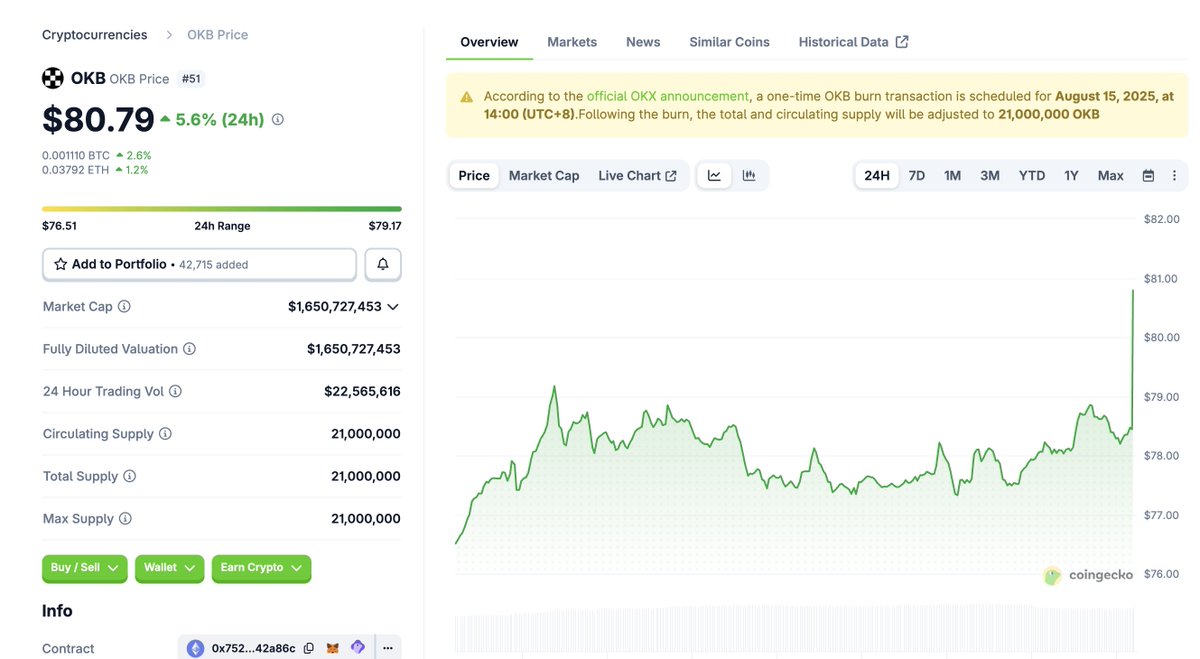Open Live Chart external link
1200x659 pixels.
[x=637, y=175]
